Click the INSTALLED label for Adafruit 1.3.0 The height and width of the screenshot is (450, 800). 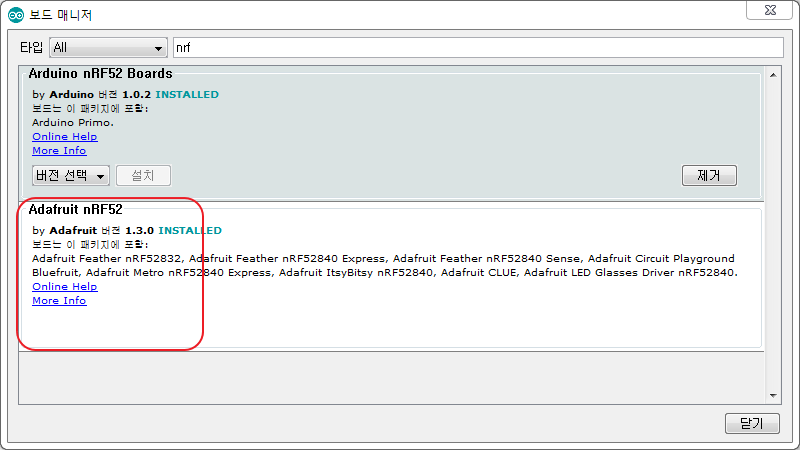point(190,230)
